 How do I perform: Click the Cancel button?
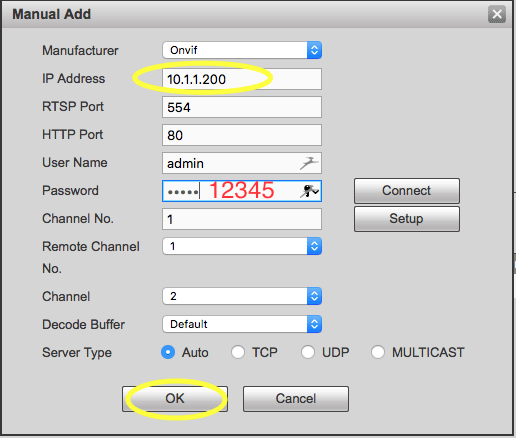(x=296, y=399)
